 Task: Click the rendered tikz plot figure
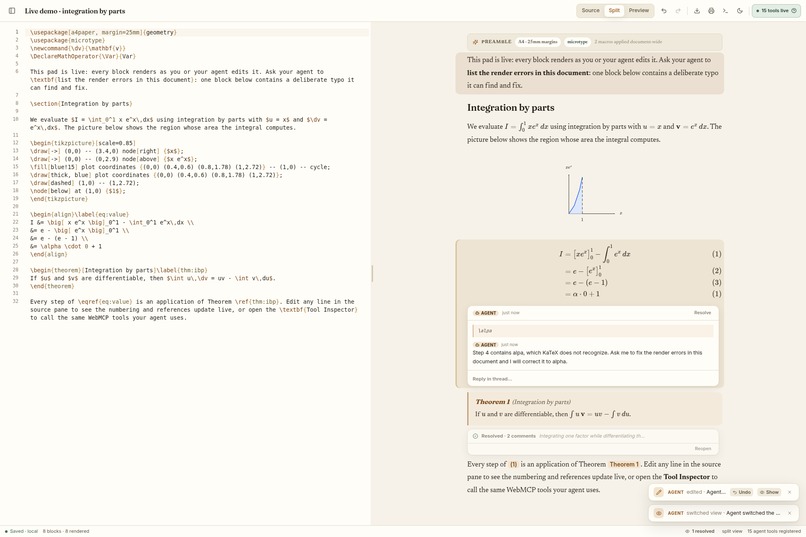click(593, 194)
